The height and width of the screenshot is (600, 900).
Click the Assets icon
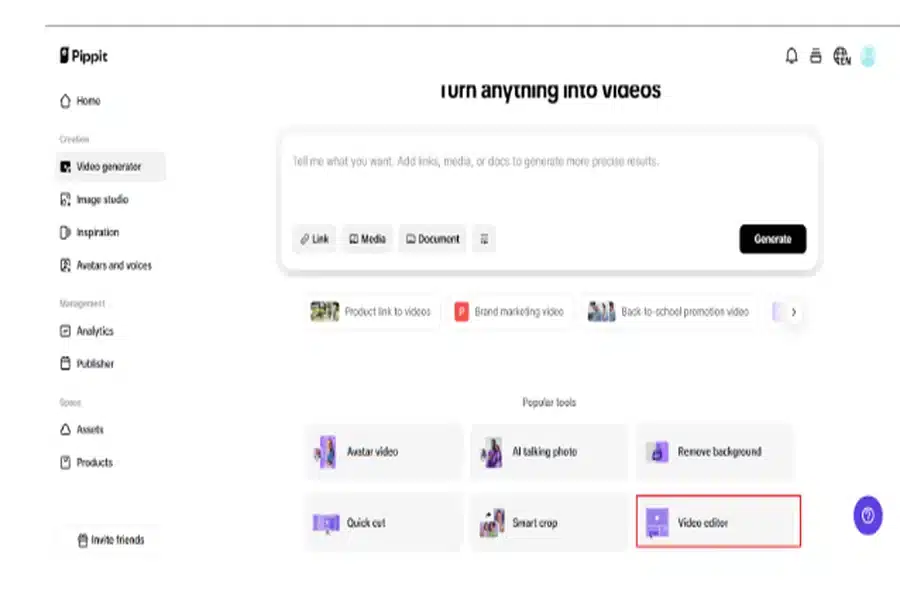pyautogui.click(x=65, y=429)
